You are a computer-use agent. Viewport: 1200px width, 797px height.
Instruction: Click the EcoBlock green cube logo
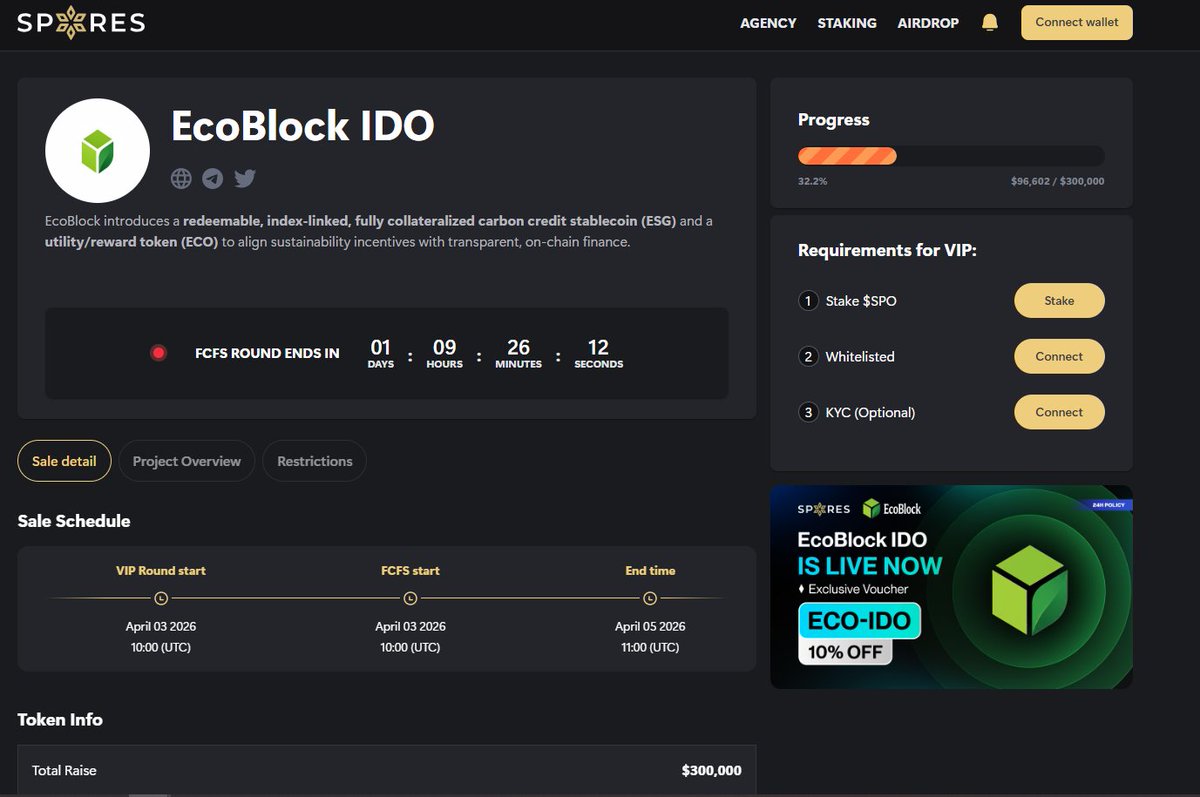click(x=97, y=152)
